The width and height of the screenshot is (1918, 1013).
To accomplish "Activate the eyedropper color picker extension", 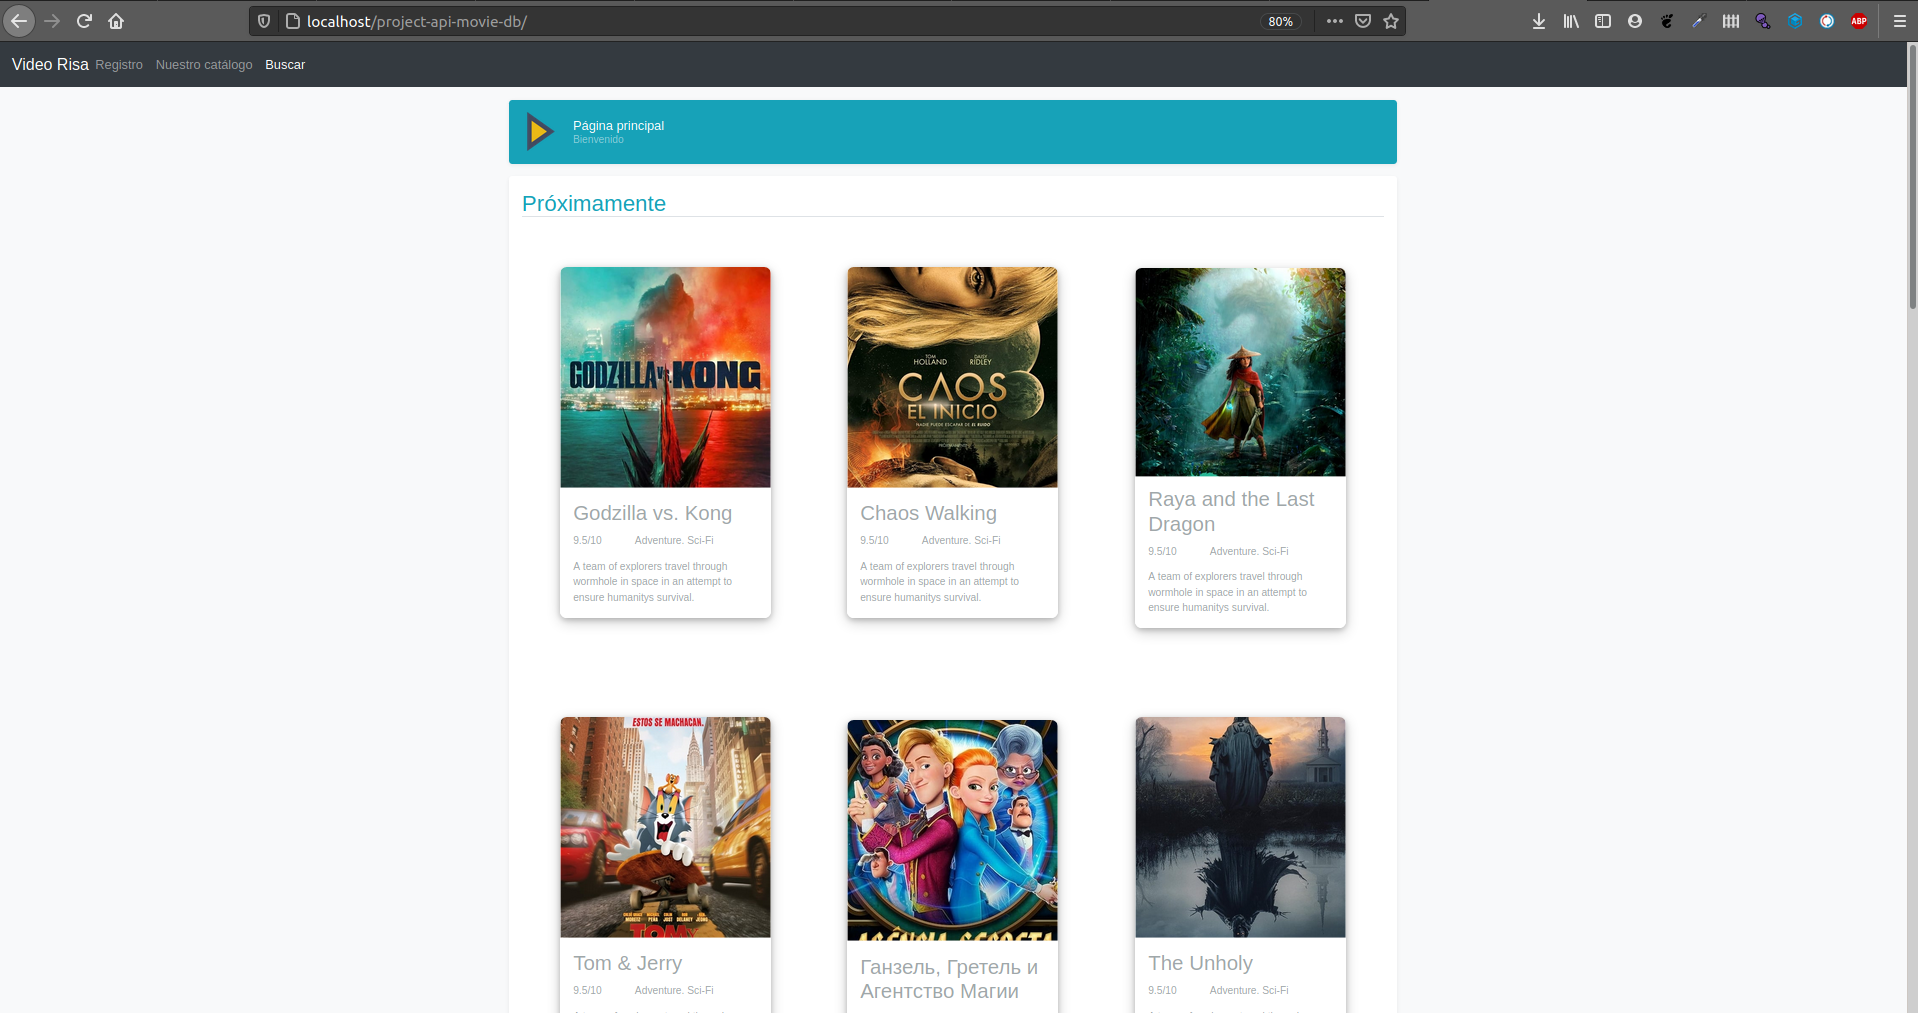I will pos(1699,21).
